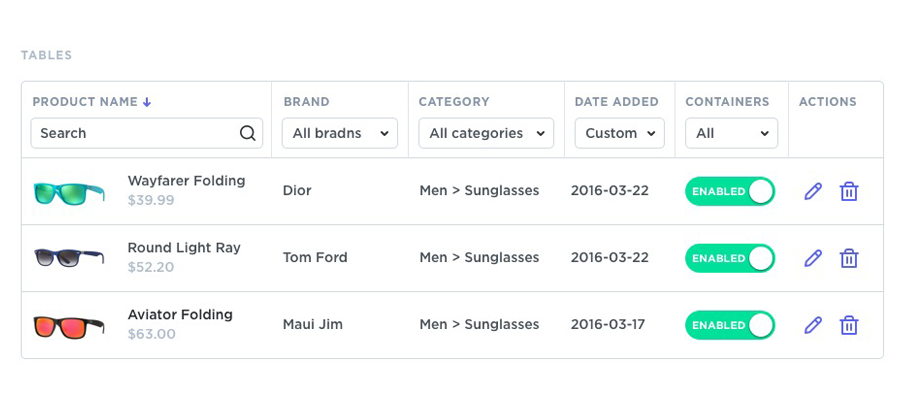Click the Wayfarer Folding sunglasses thumbnail
Viewport: 900px width, 400px height.
(x=69, y=192)
